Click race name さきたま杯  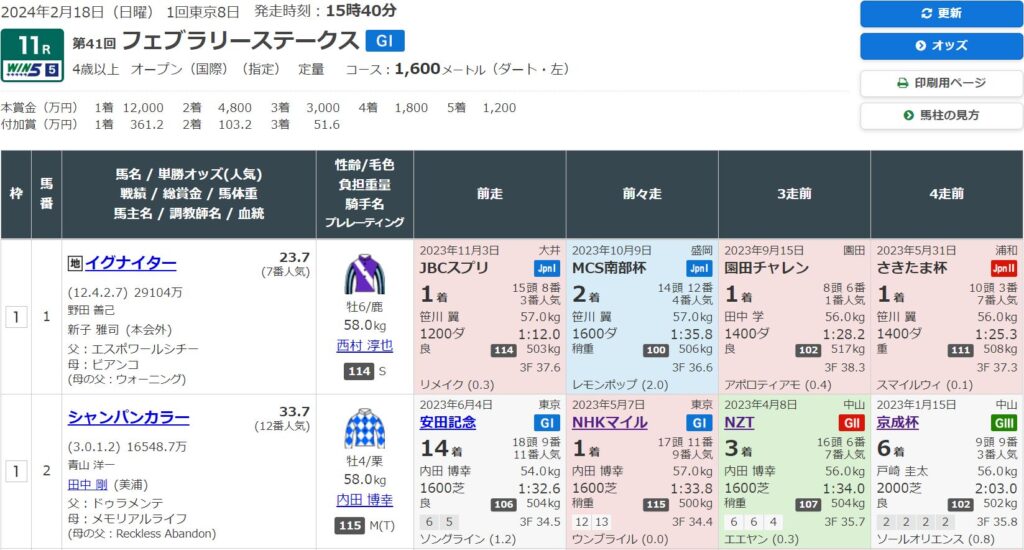point(912,268)
